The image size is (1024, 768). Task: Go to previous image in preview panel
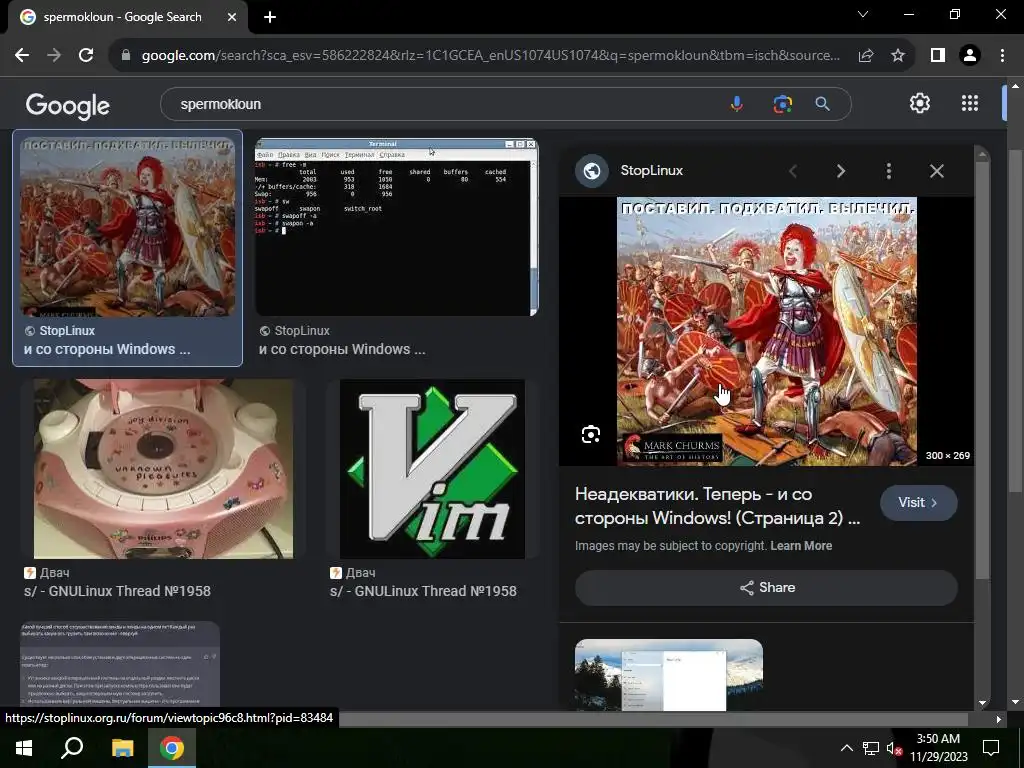[793, 171]
